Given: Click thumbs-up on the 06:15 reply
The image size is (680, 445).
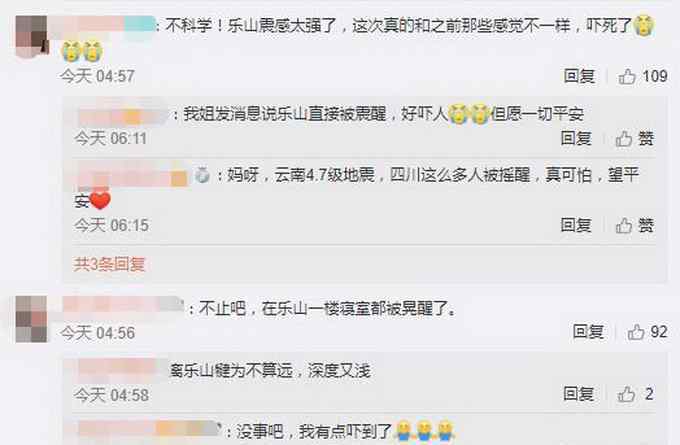Looking at the screenshot, I should pyautogui.click(x=624, y=226).
